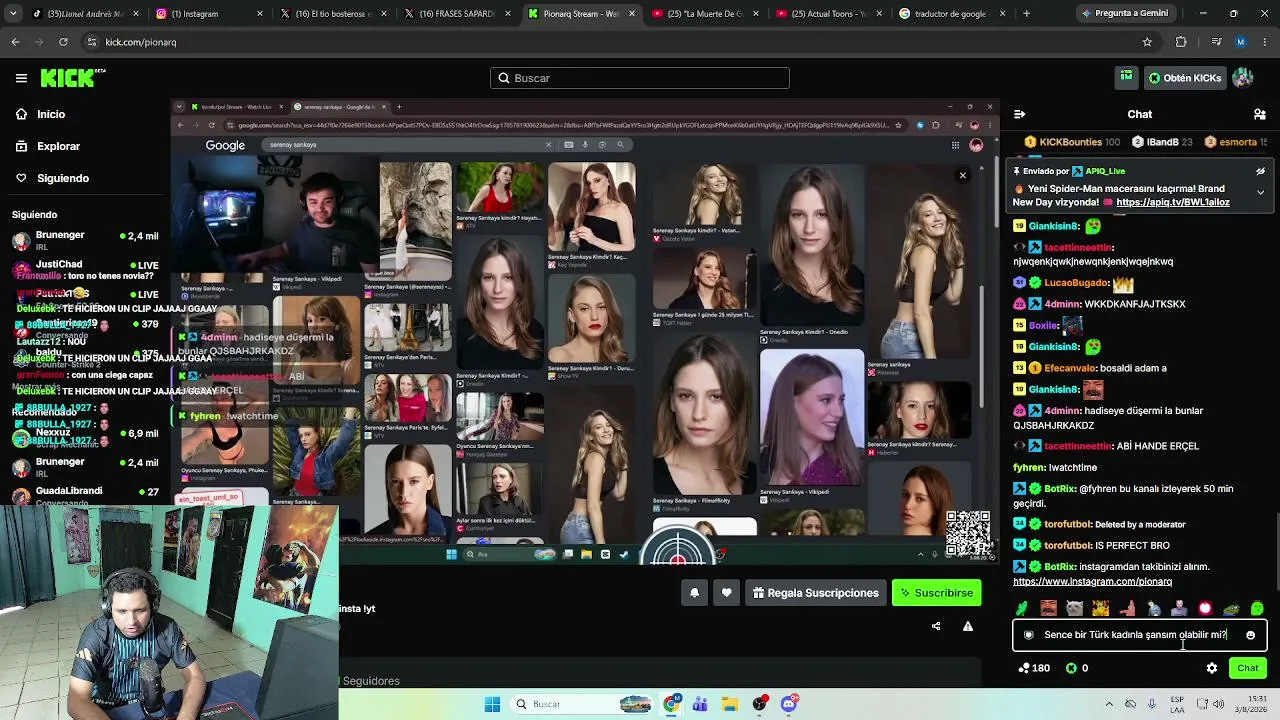Image resolution: width=1280 pixels, height=720 pixels.
Task: Open the Chrome profile M avatar
Action: [x=1241, y=42]
